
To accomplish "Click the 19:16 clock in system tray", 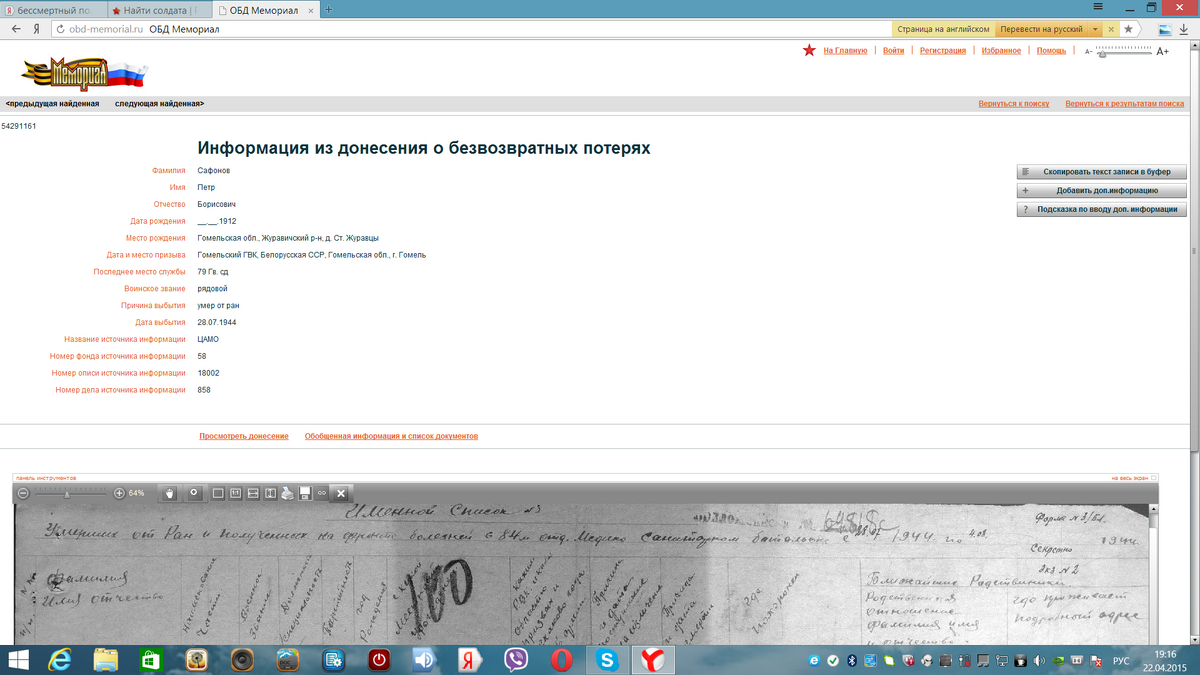I will [x=1164, y=654].
